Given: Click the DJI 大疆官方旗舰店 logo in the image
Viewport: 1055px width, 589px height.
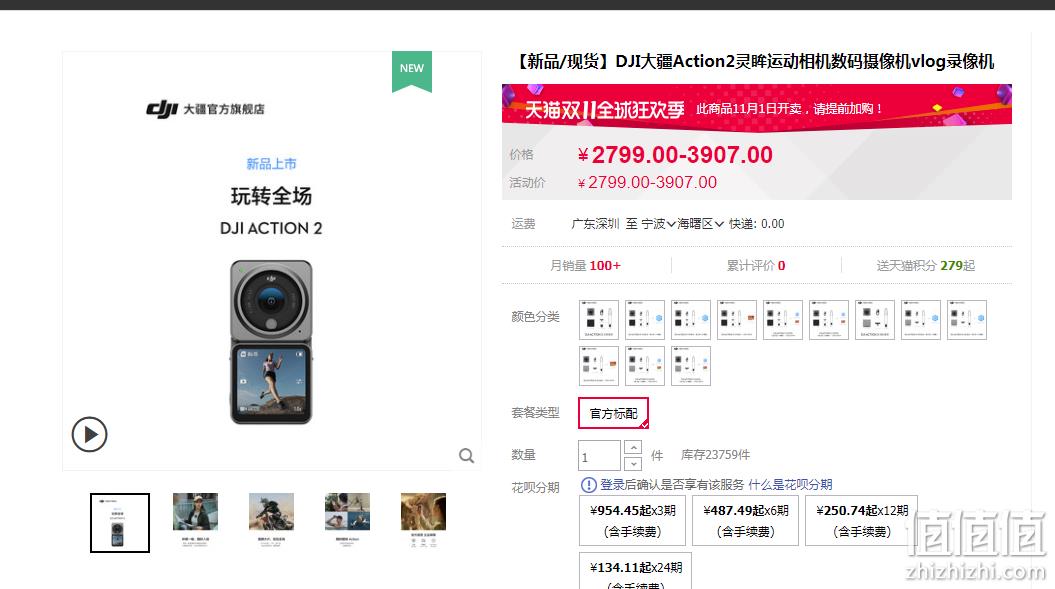Looking at the screenshot, I should tap(205, 109).
